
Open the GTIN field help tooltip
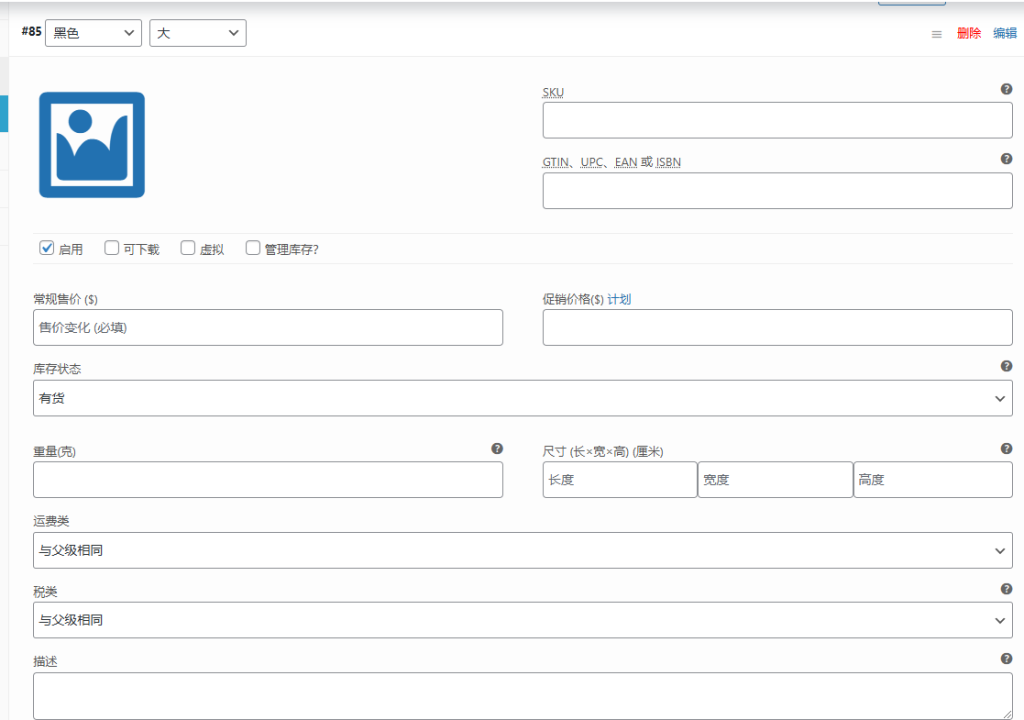1007,158
